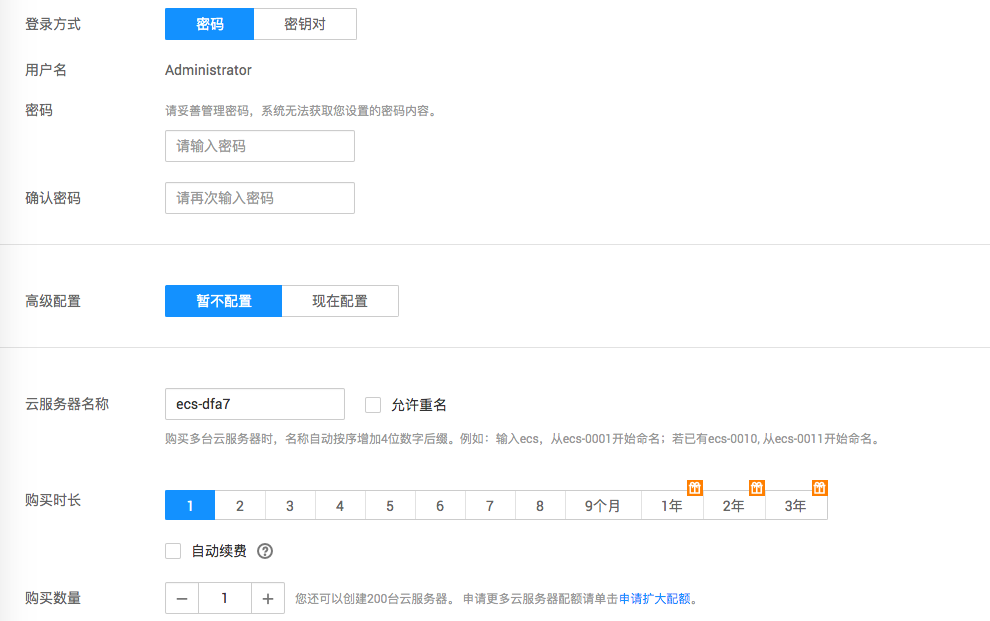990x621 pixels.
Task: Enable the 自动续费 checkbox
Action: 174,550
